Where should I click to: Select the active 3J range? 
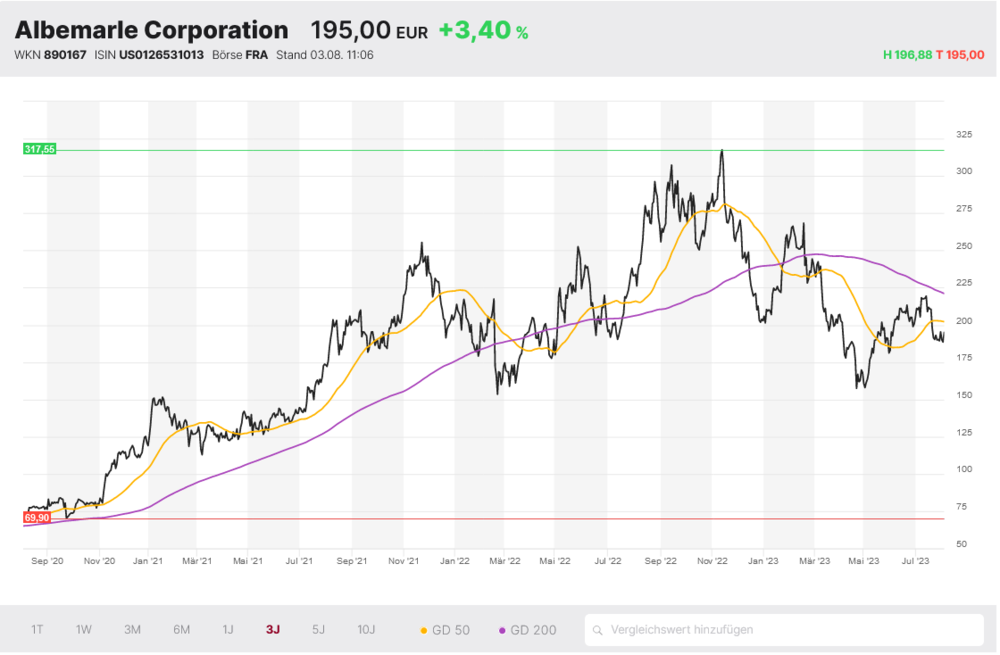click(x=273, y=630)
